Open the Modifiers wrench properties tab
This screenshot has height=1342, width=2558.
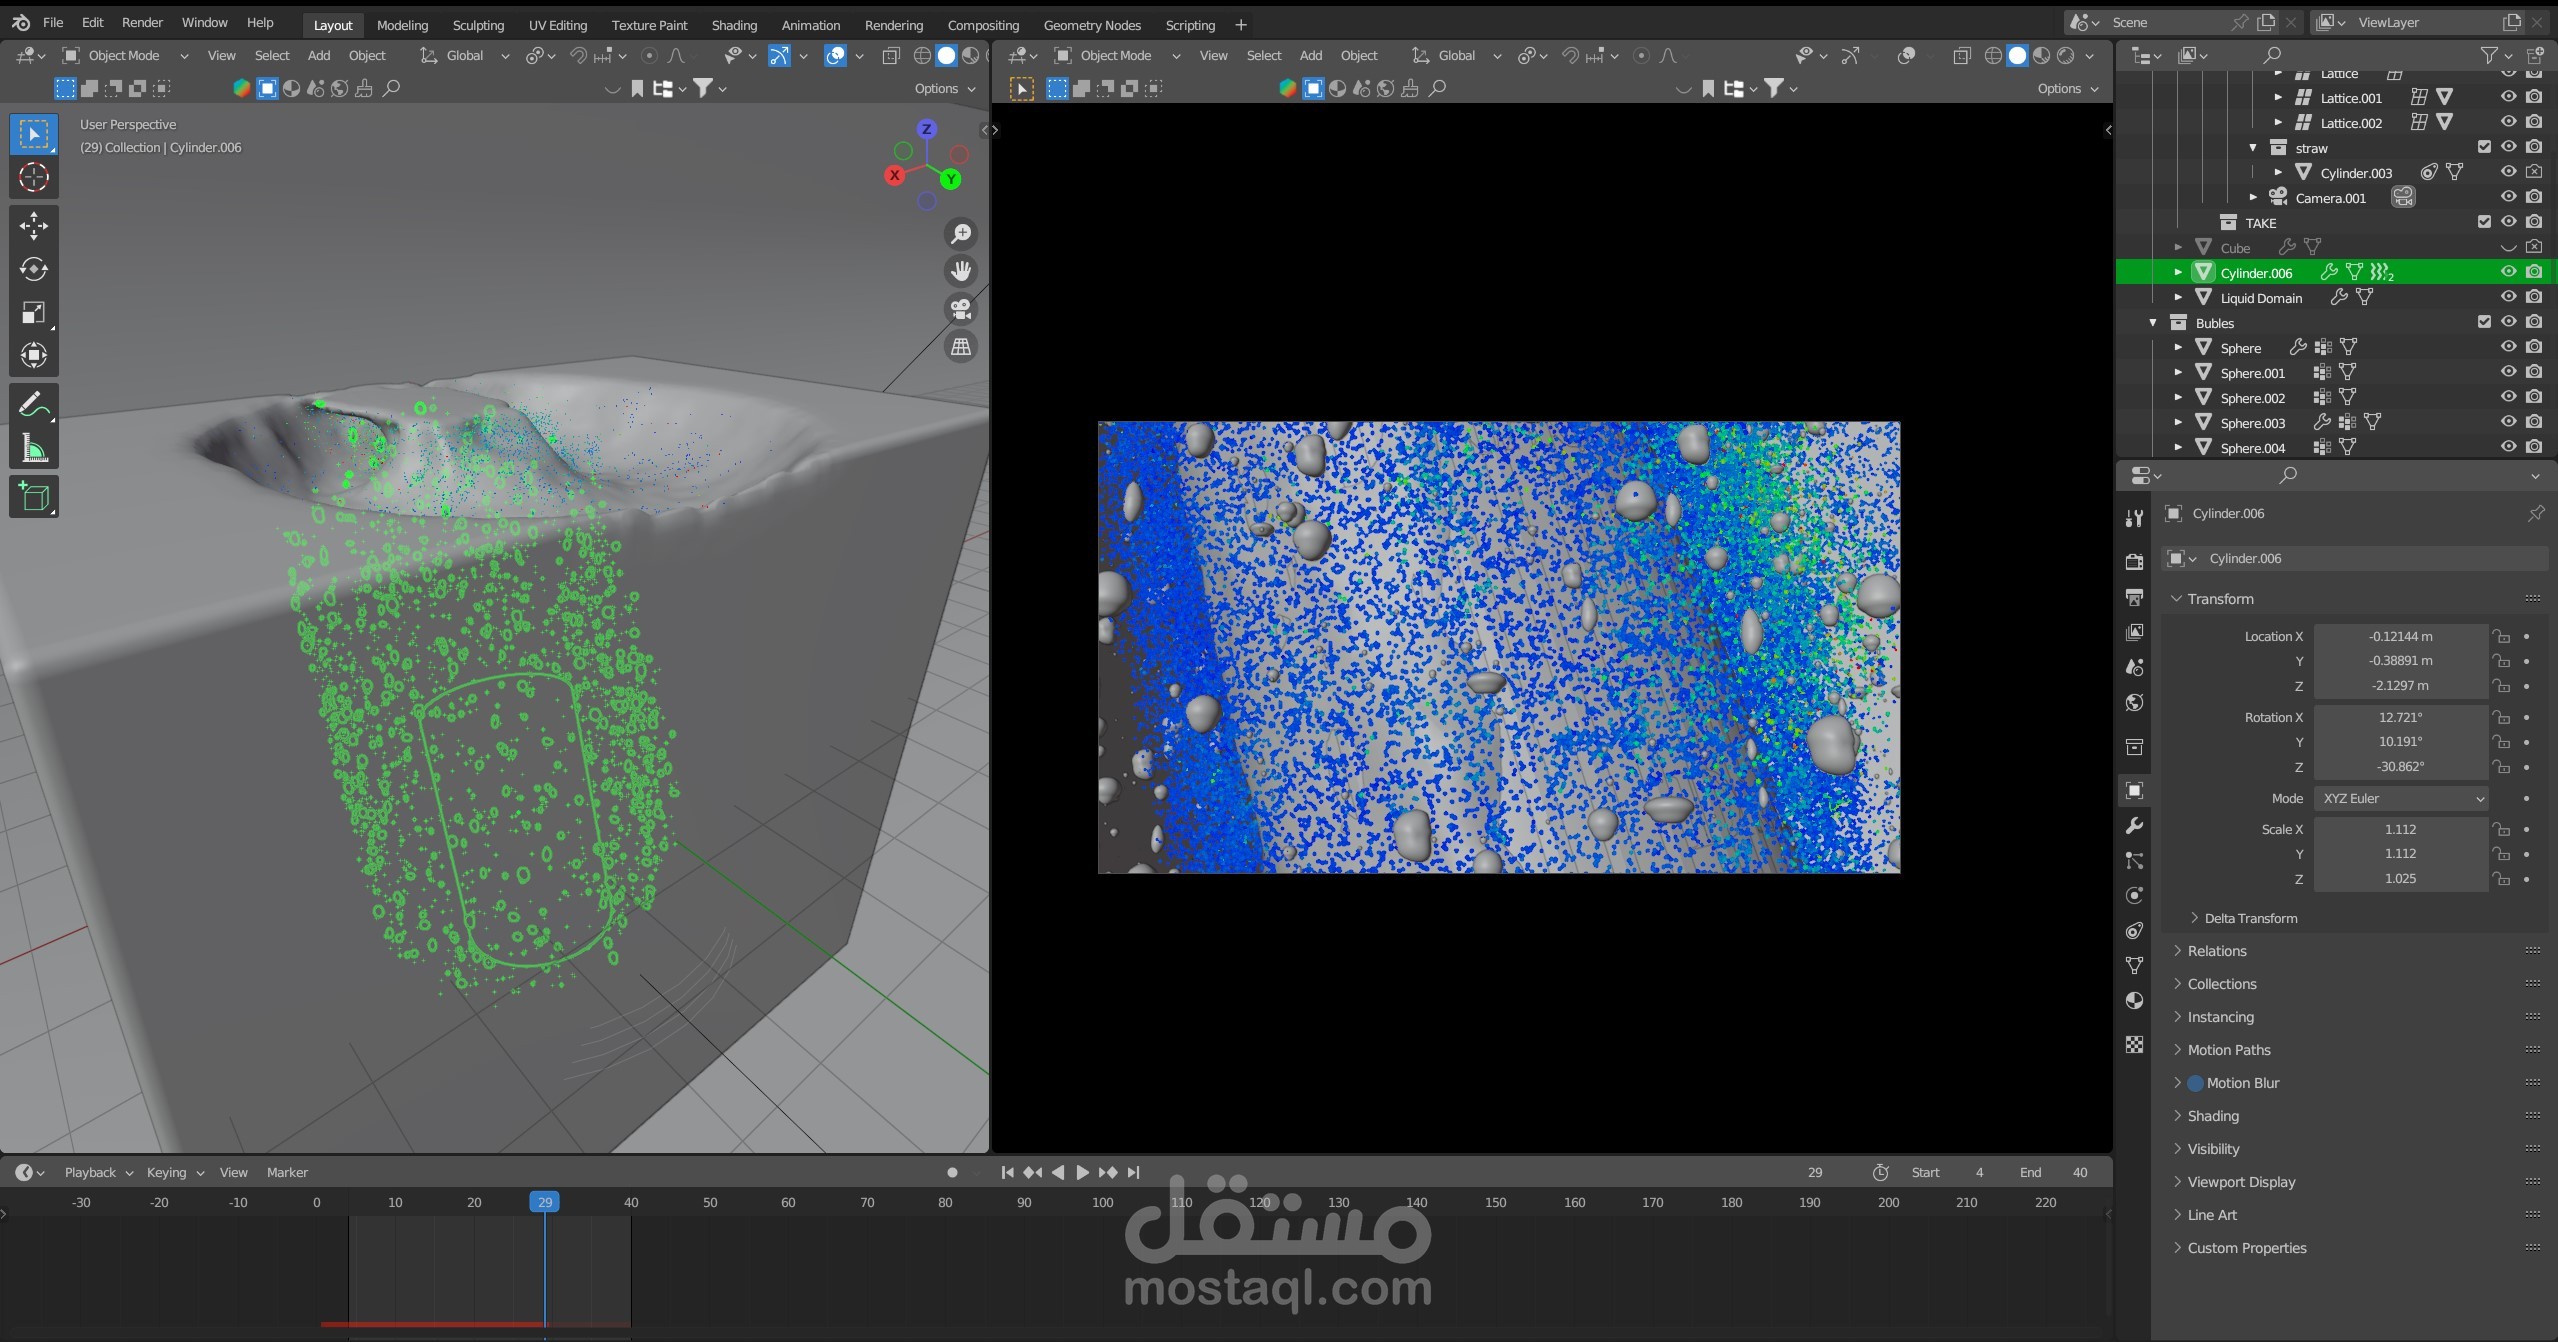(x=2134, y=826)
